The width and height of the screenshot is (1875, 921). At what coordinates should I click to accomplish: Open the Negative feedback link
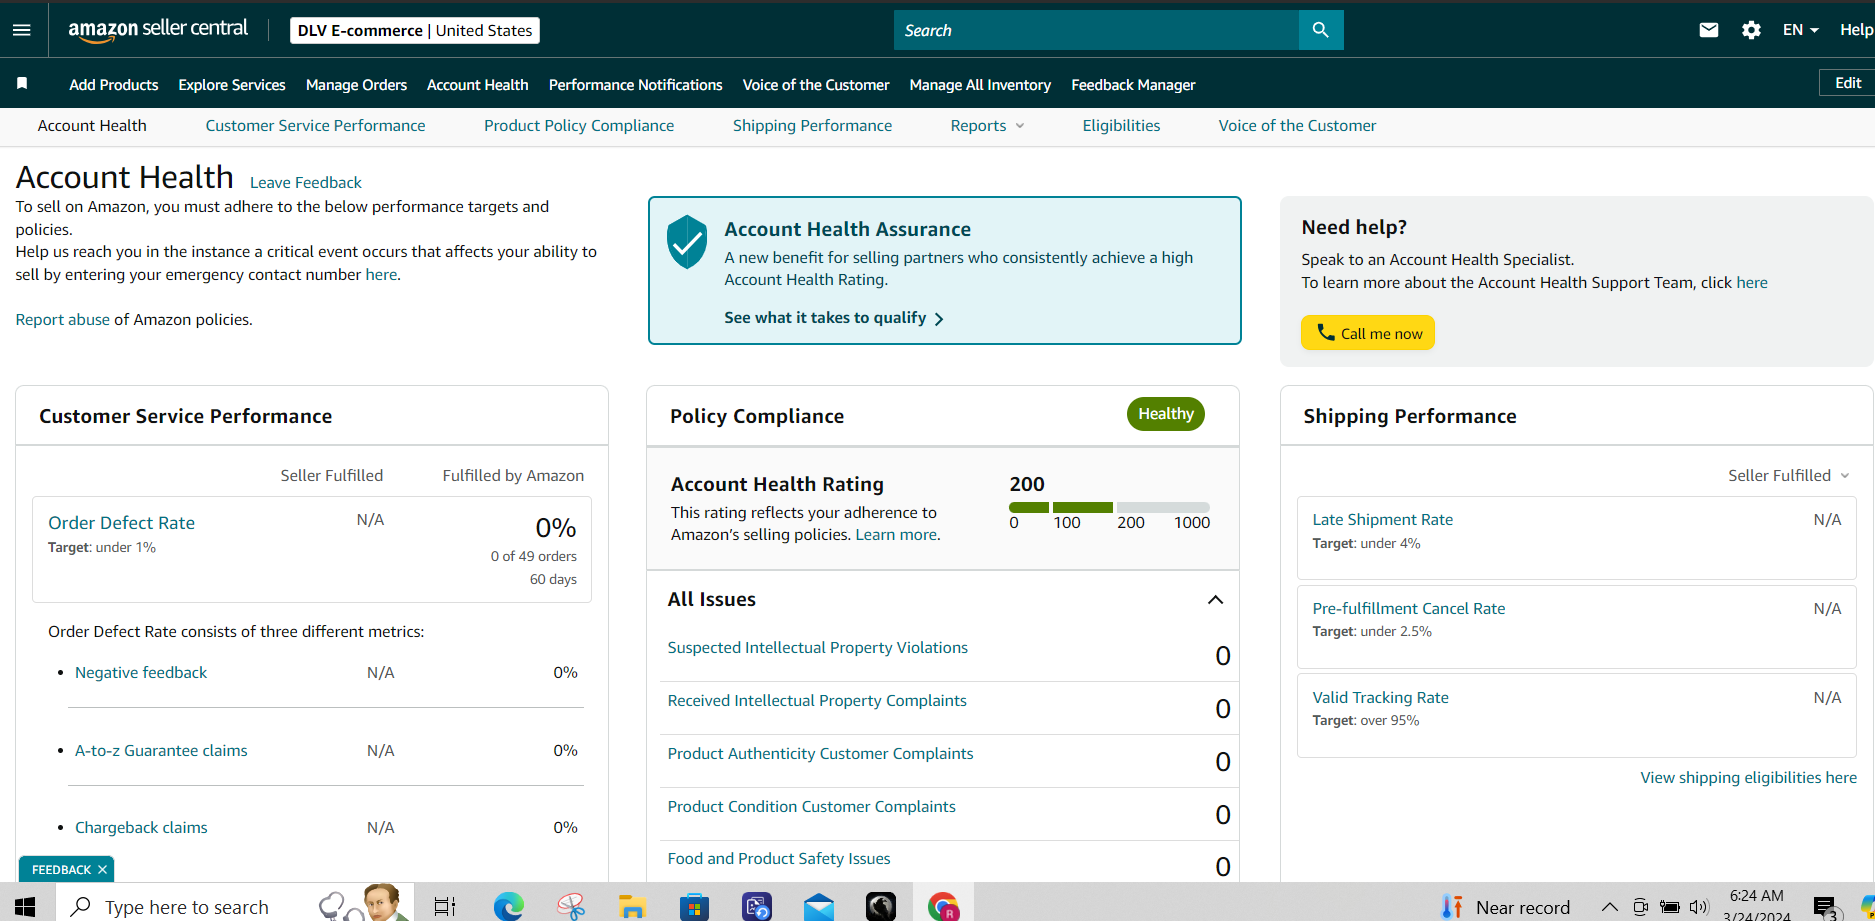pyautogui.click(x=141, y=672)
